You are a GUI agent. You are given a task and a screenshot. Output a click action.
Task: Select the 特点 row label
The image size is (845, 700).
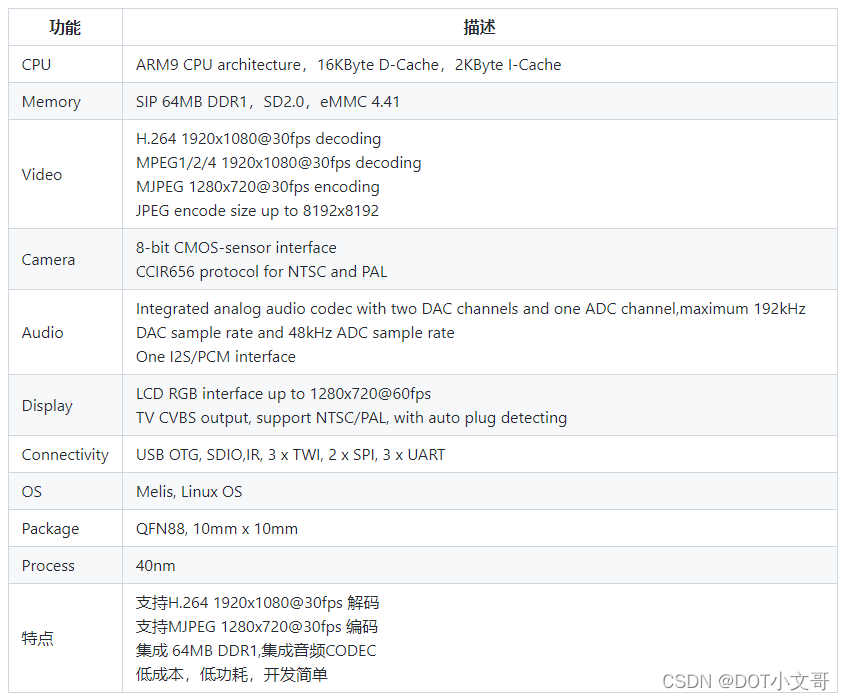point(37,639)
